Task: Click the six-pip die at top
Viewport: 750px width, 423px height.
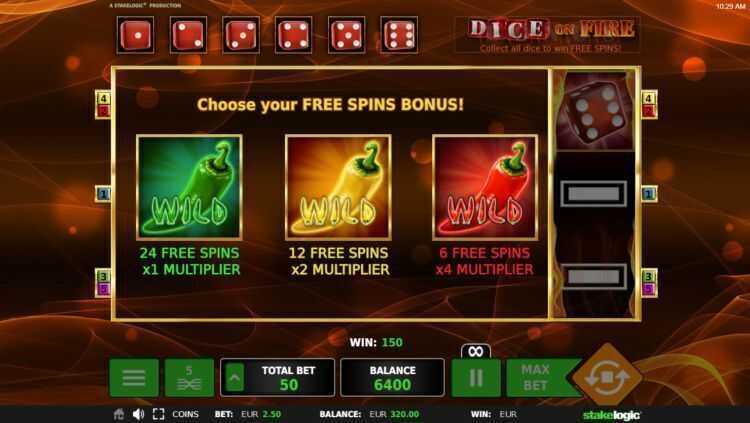Action: (x=399, y=34)
